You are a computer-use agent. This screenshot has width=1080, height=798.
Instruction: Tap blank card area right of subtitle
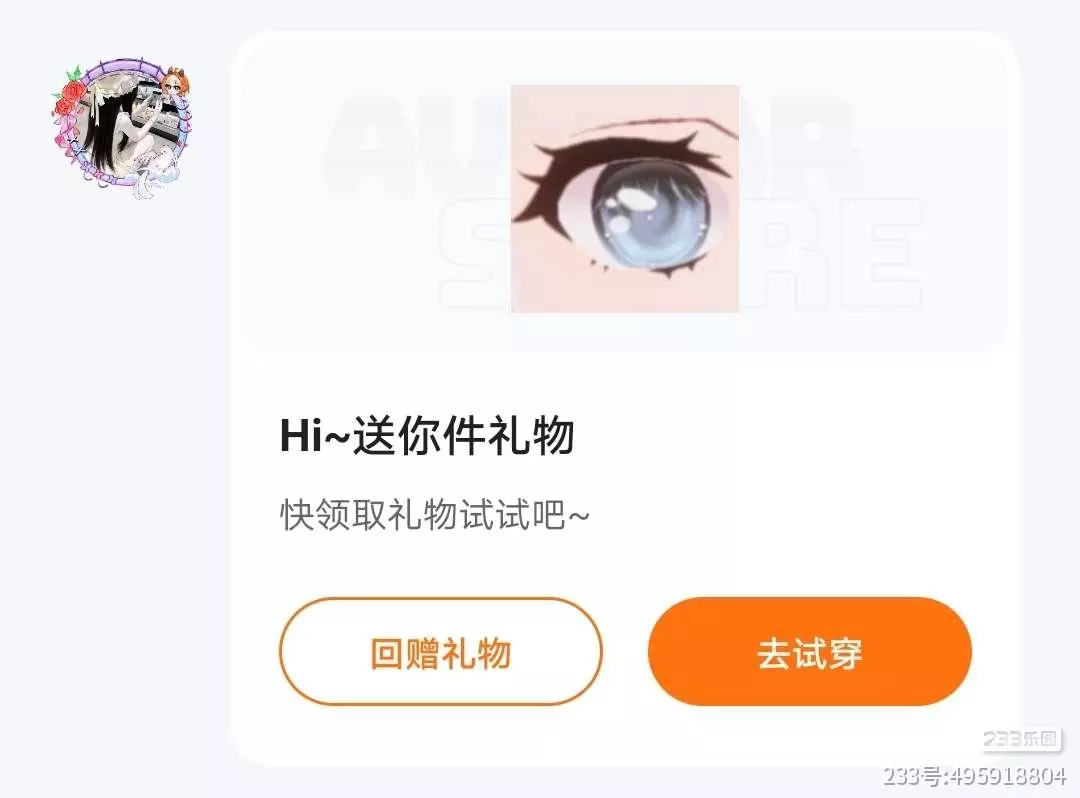(x=792, y=514)
